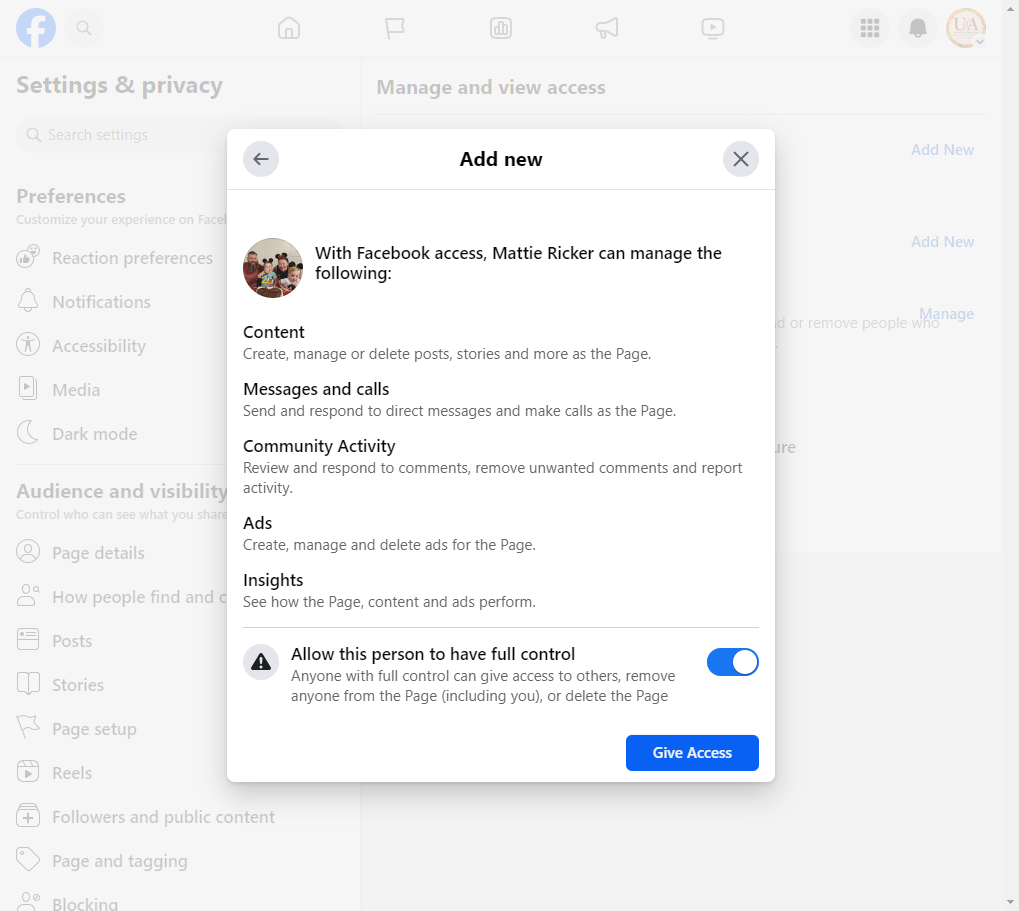This screenshot has width=1019, height=911.
Task: Click the full control warning triangle icon
Action: (261, 662)
